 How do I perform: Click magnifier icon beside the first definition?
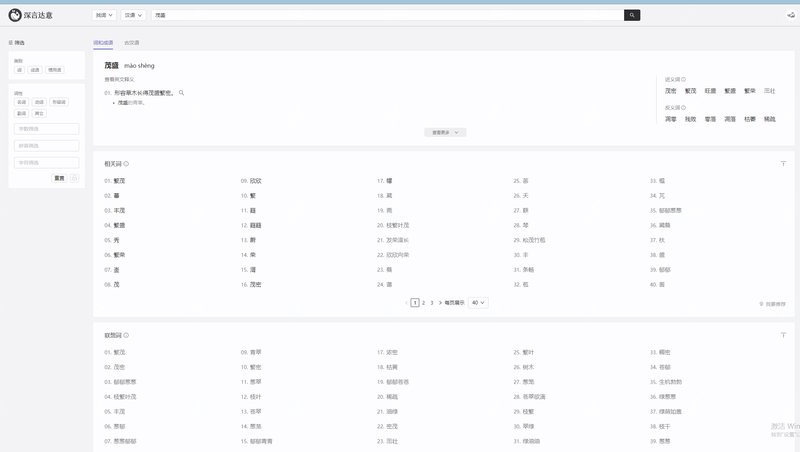pyautogui.click(x=181, y=93)
